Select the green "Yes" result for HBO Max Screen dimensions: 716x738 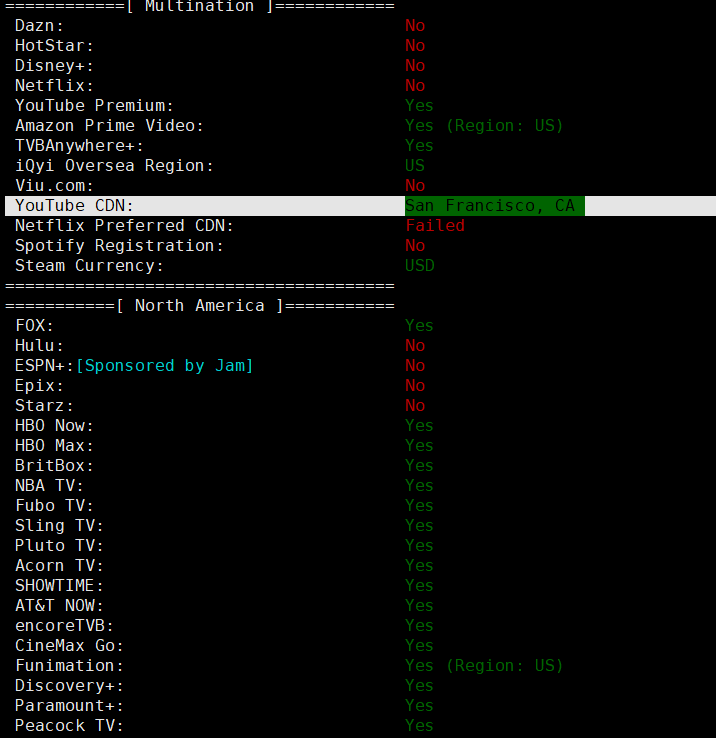point(419,446)
